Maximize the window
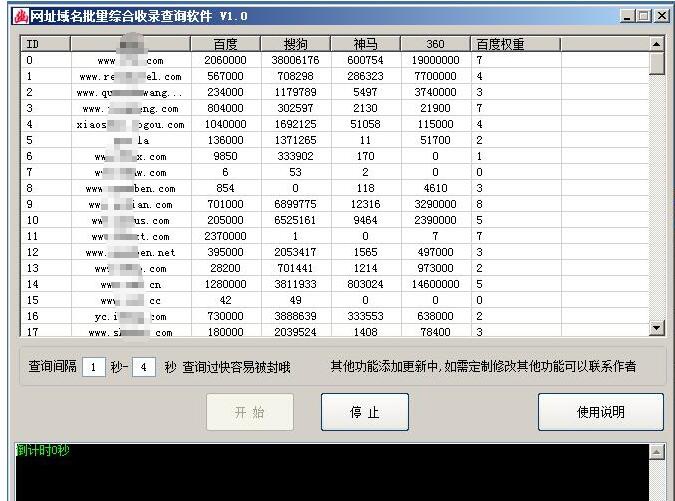This screenshot has height=501, width=675. pos(644,16)
